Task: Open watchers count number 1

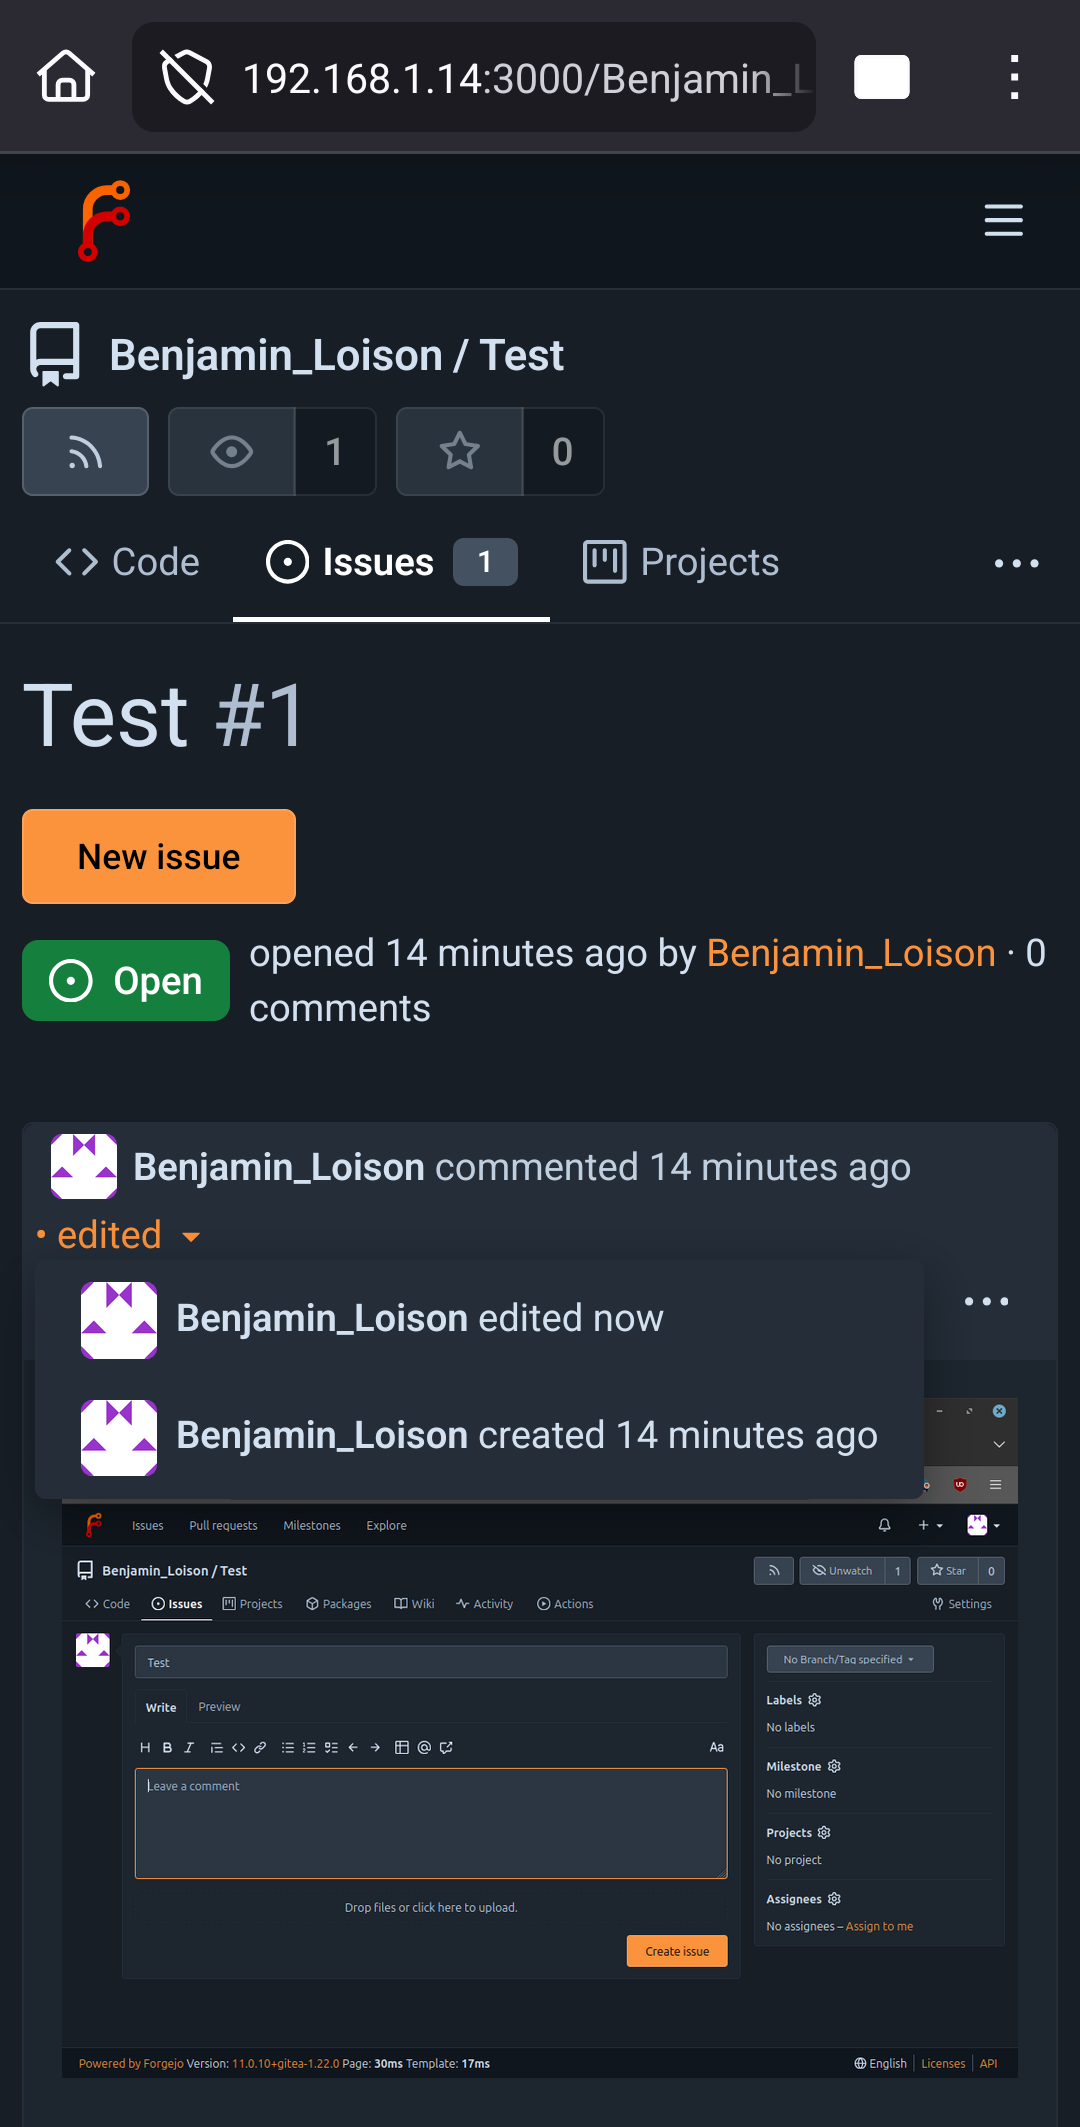Action: click(x=335, y=452)
